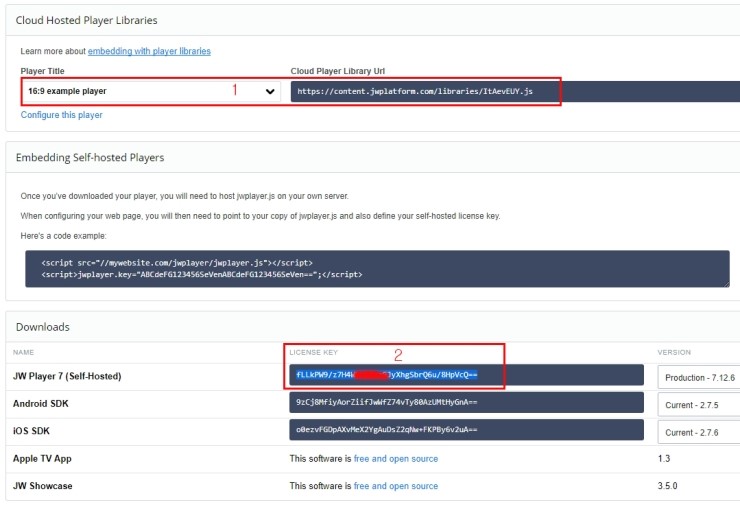Select the Android SDK license key field
Image resolution: width=740 pixels, height=509 pixels.
click(x=466, y=402)
